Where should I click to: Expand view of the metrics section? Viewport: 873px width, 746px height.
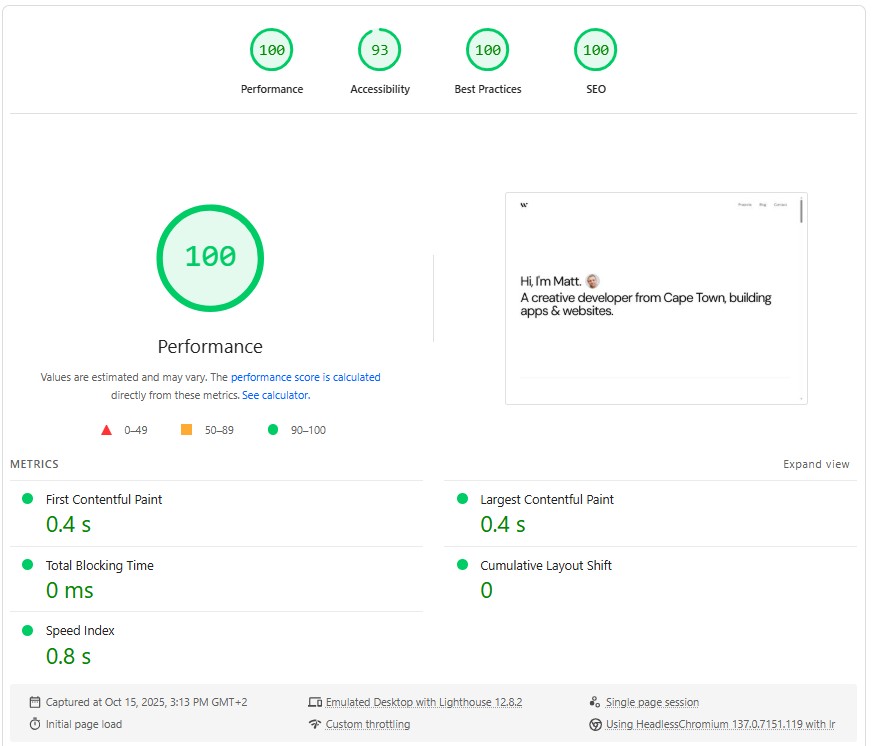tap(816, 464)
